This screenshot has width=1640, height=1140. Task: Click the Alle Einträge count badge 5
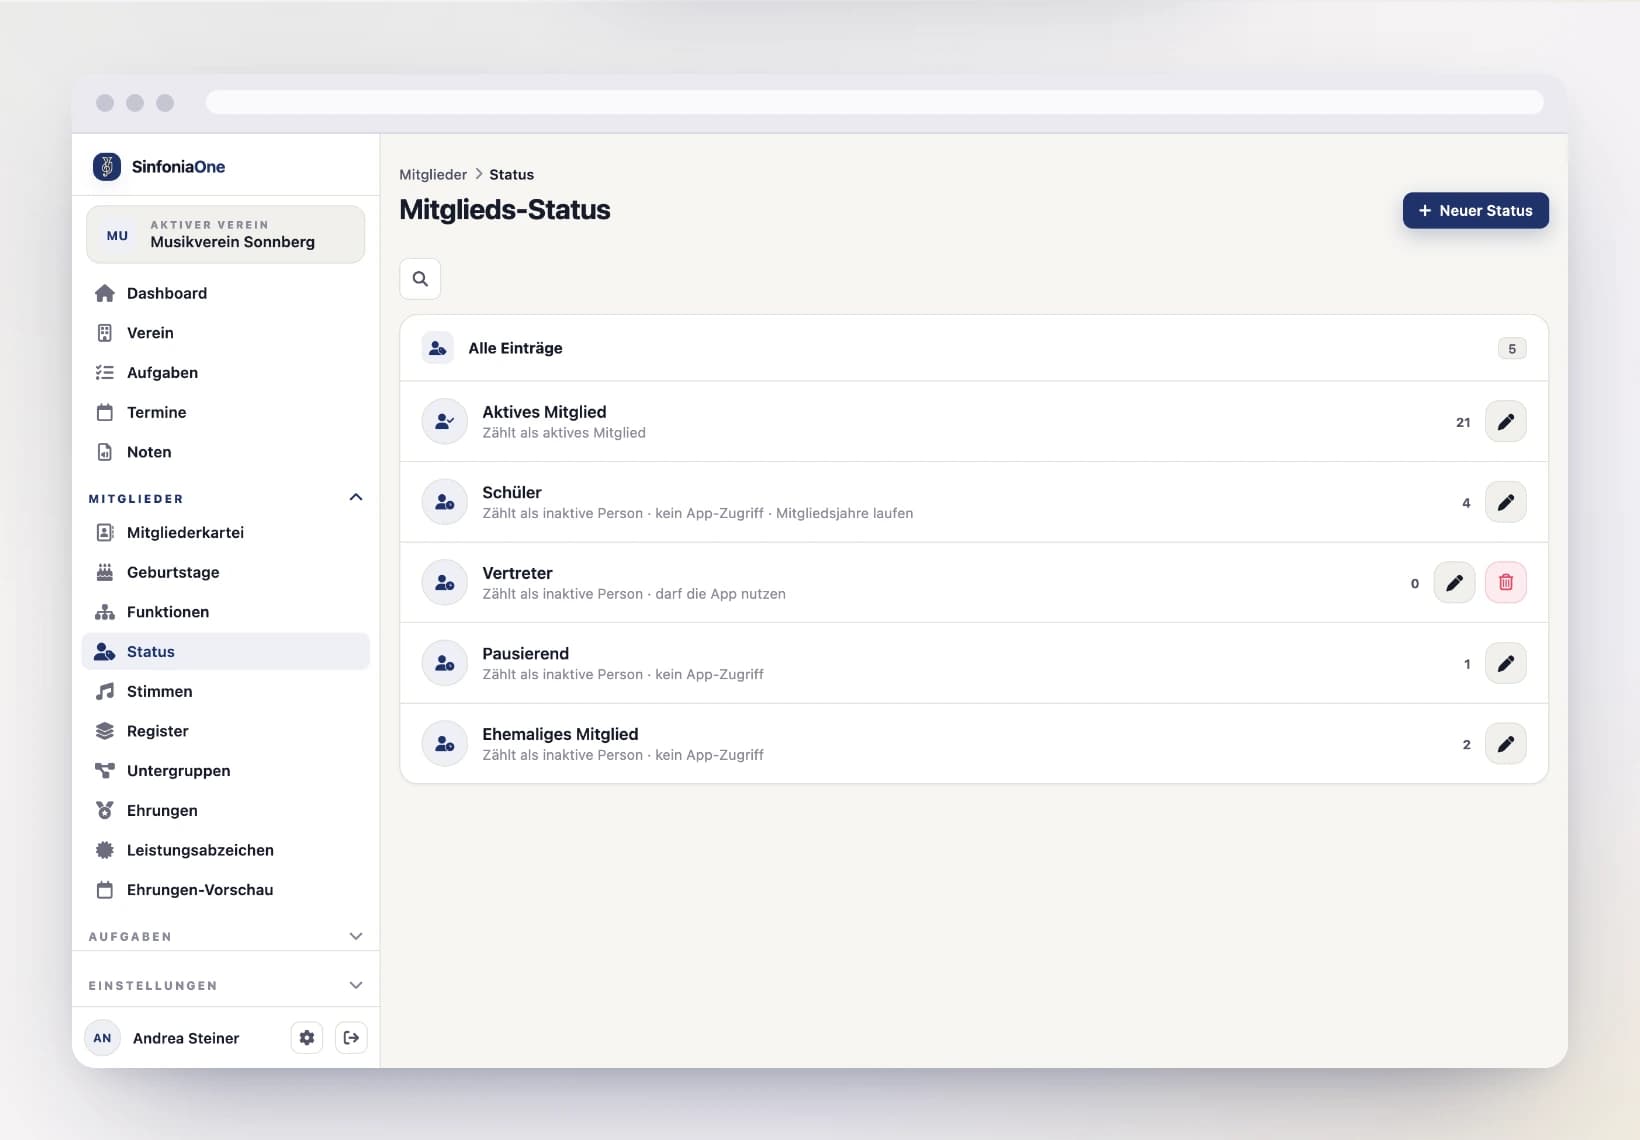pyautogui.click(x=1511, y=349)
